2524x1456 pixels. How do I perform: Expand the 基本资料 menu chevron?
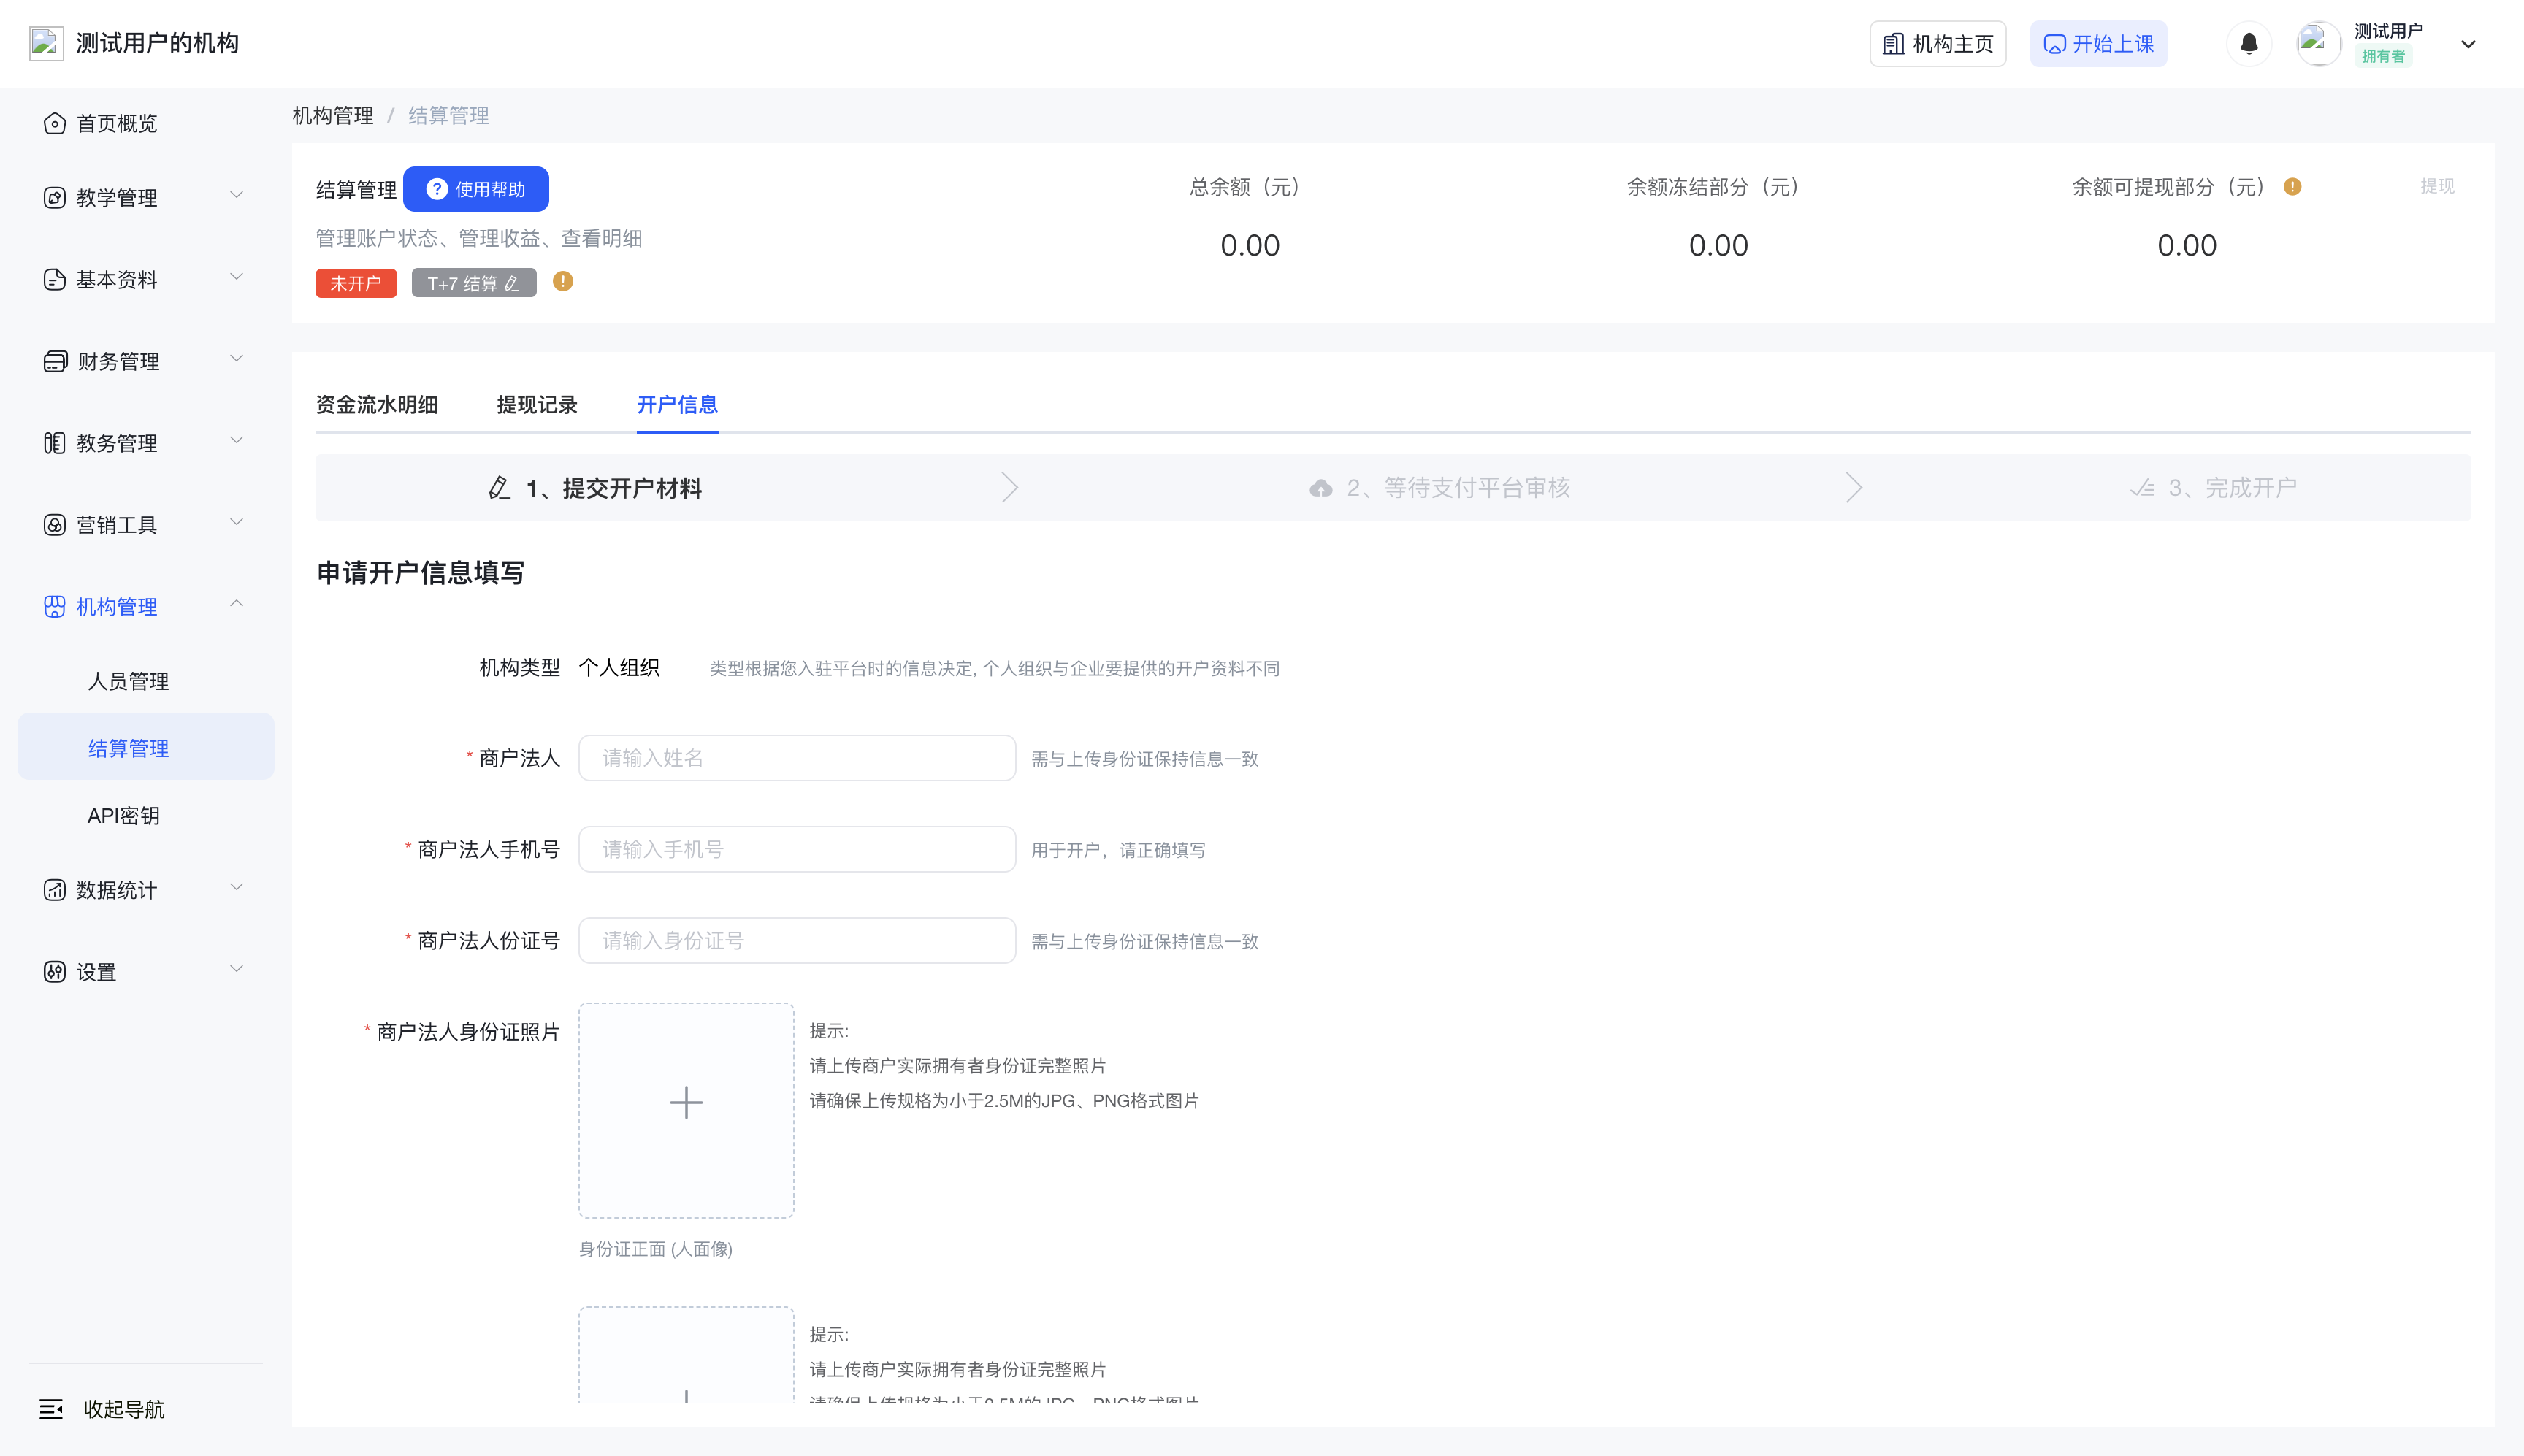point(236,277)
